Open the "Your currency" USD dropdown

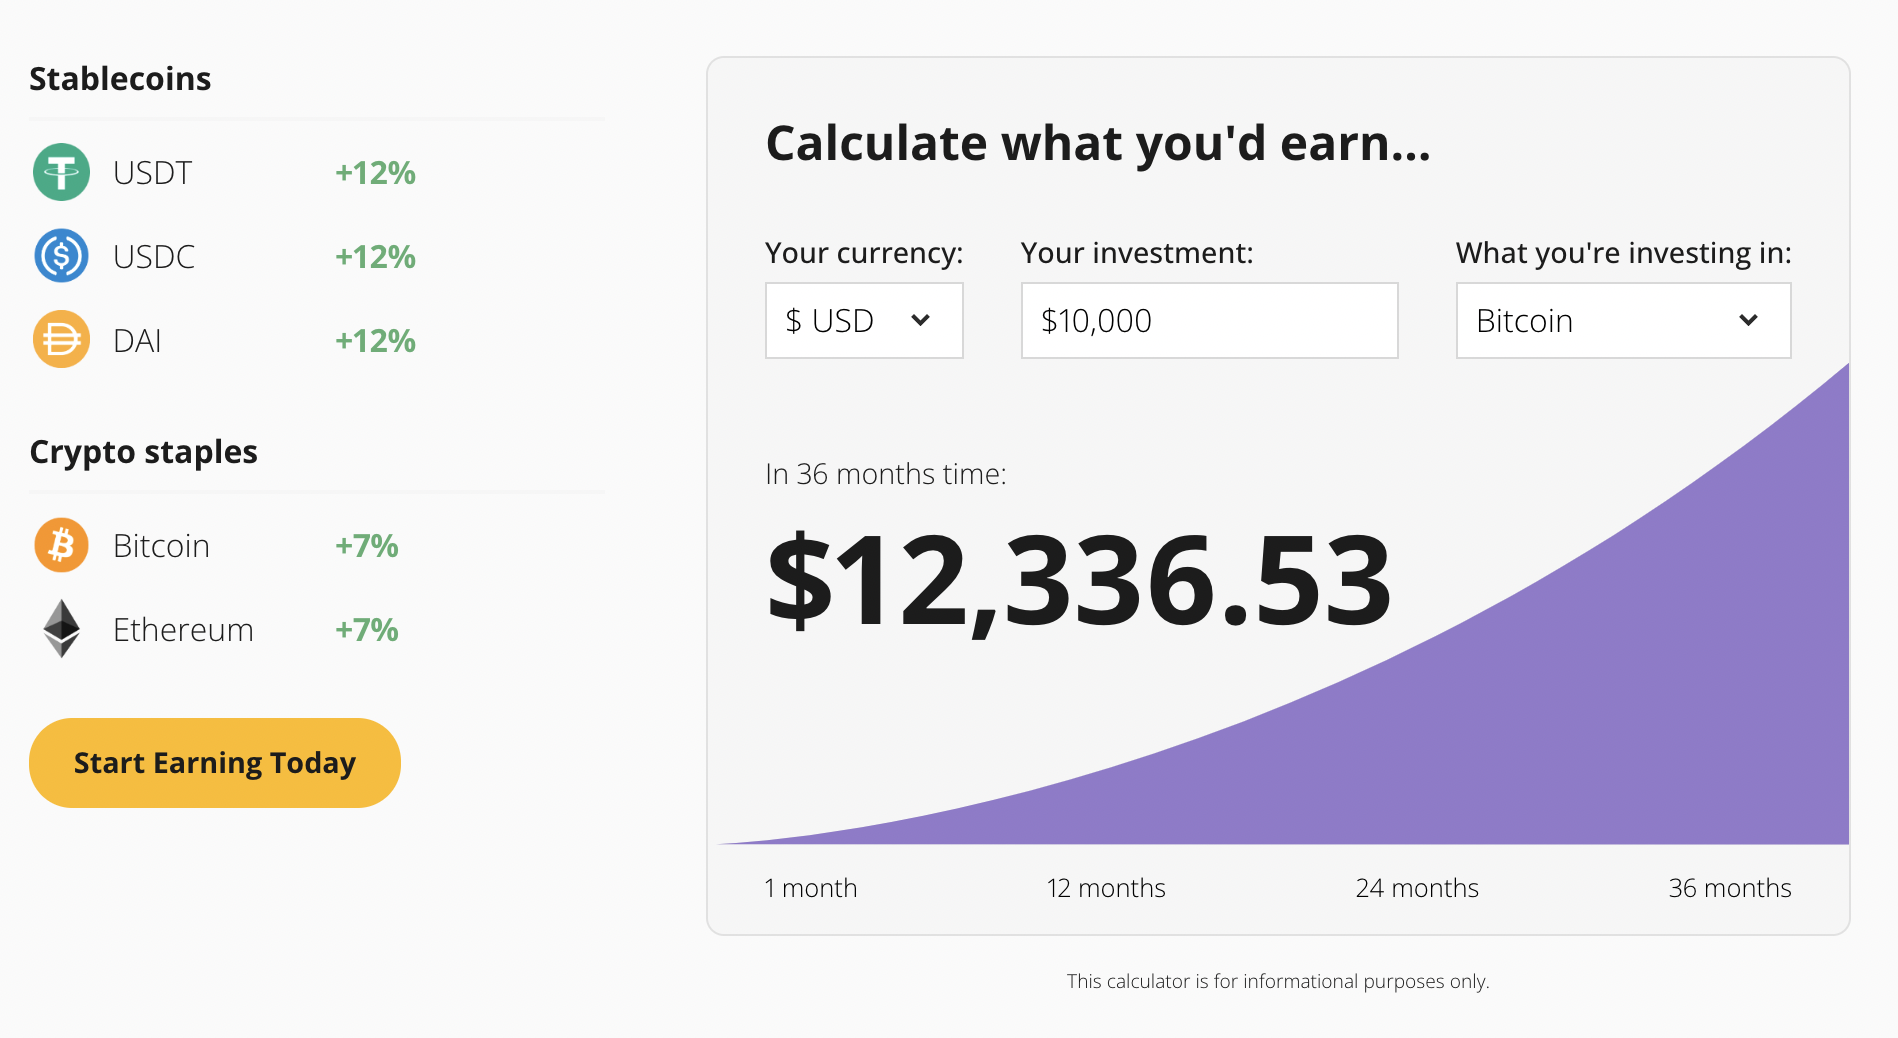point(863,320)
